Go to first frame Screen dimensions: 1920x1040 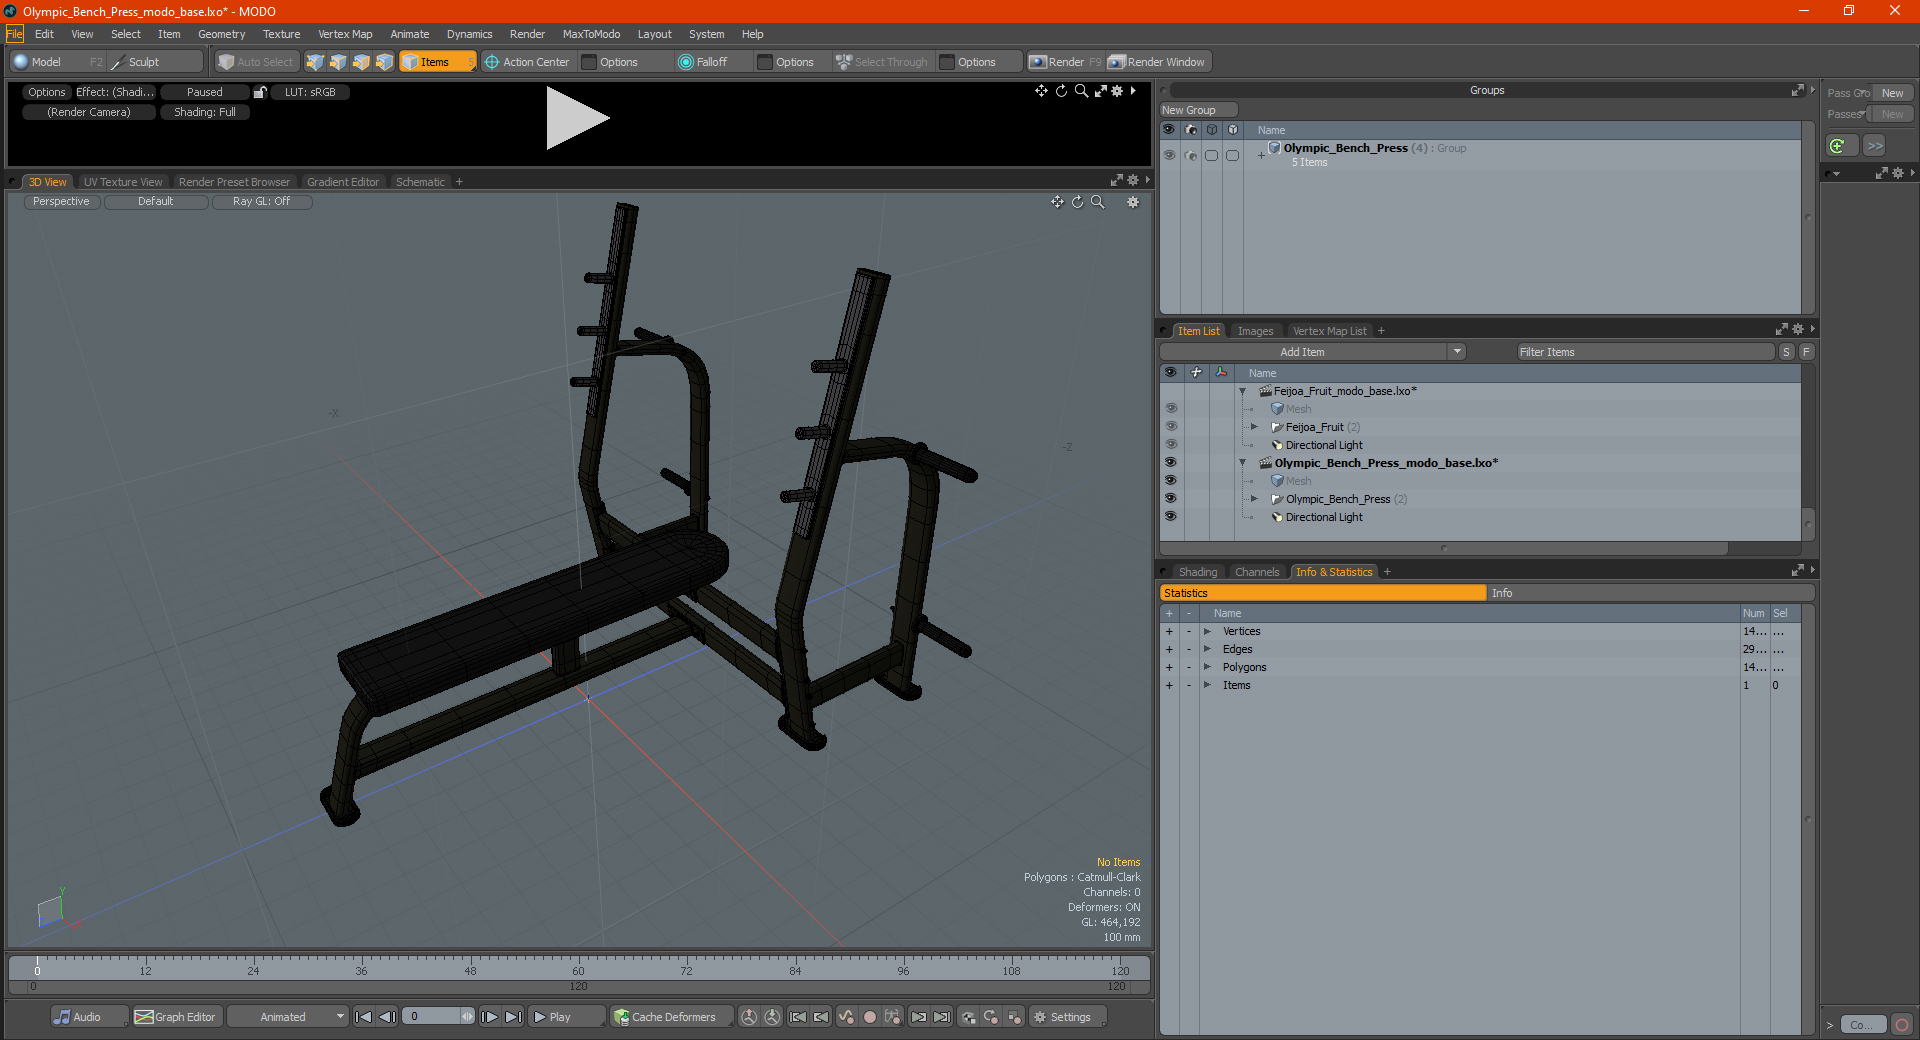point(364,1017)
